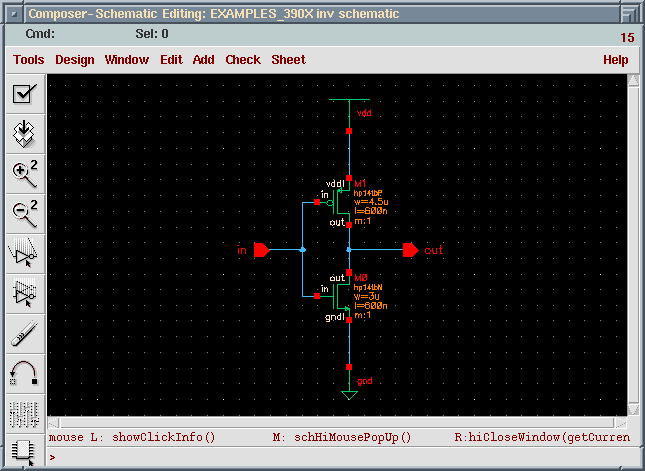Select the Zoom Out by 2 tool
Screen dimensions: 645x471
click(25, 214)
